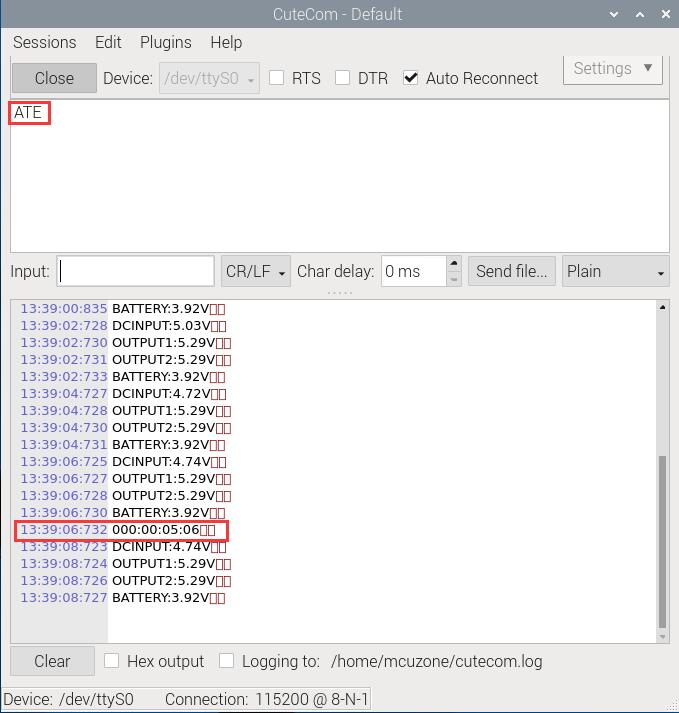Enable the DTR checkbox
The width and height of the screenshot is (679, 713).
pos(342,78)
